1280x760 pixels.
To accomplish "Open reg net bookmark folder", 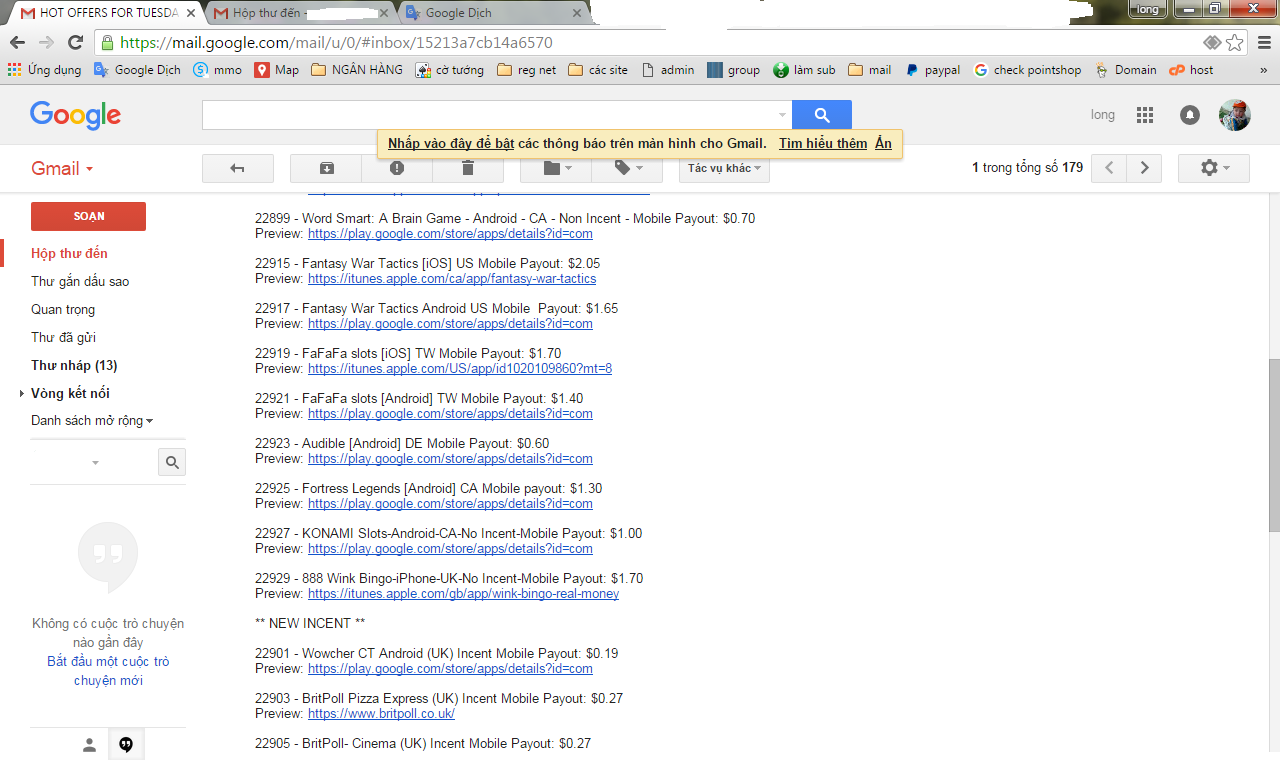I will (526, 70).
